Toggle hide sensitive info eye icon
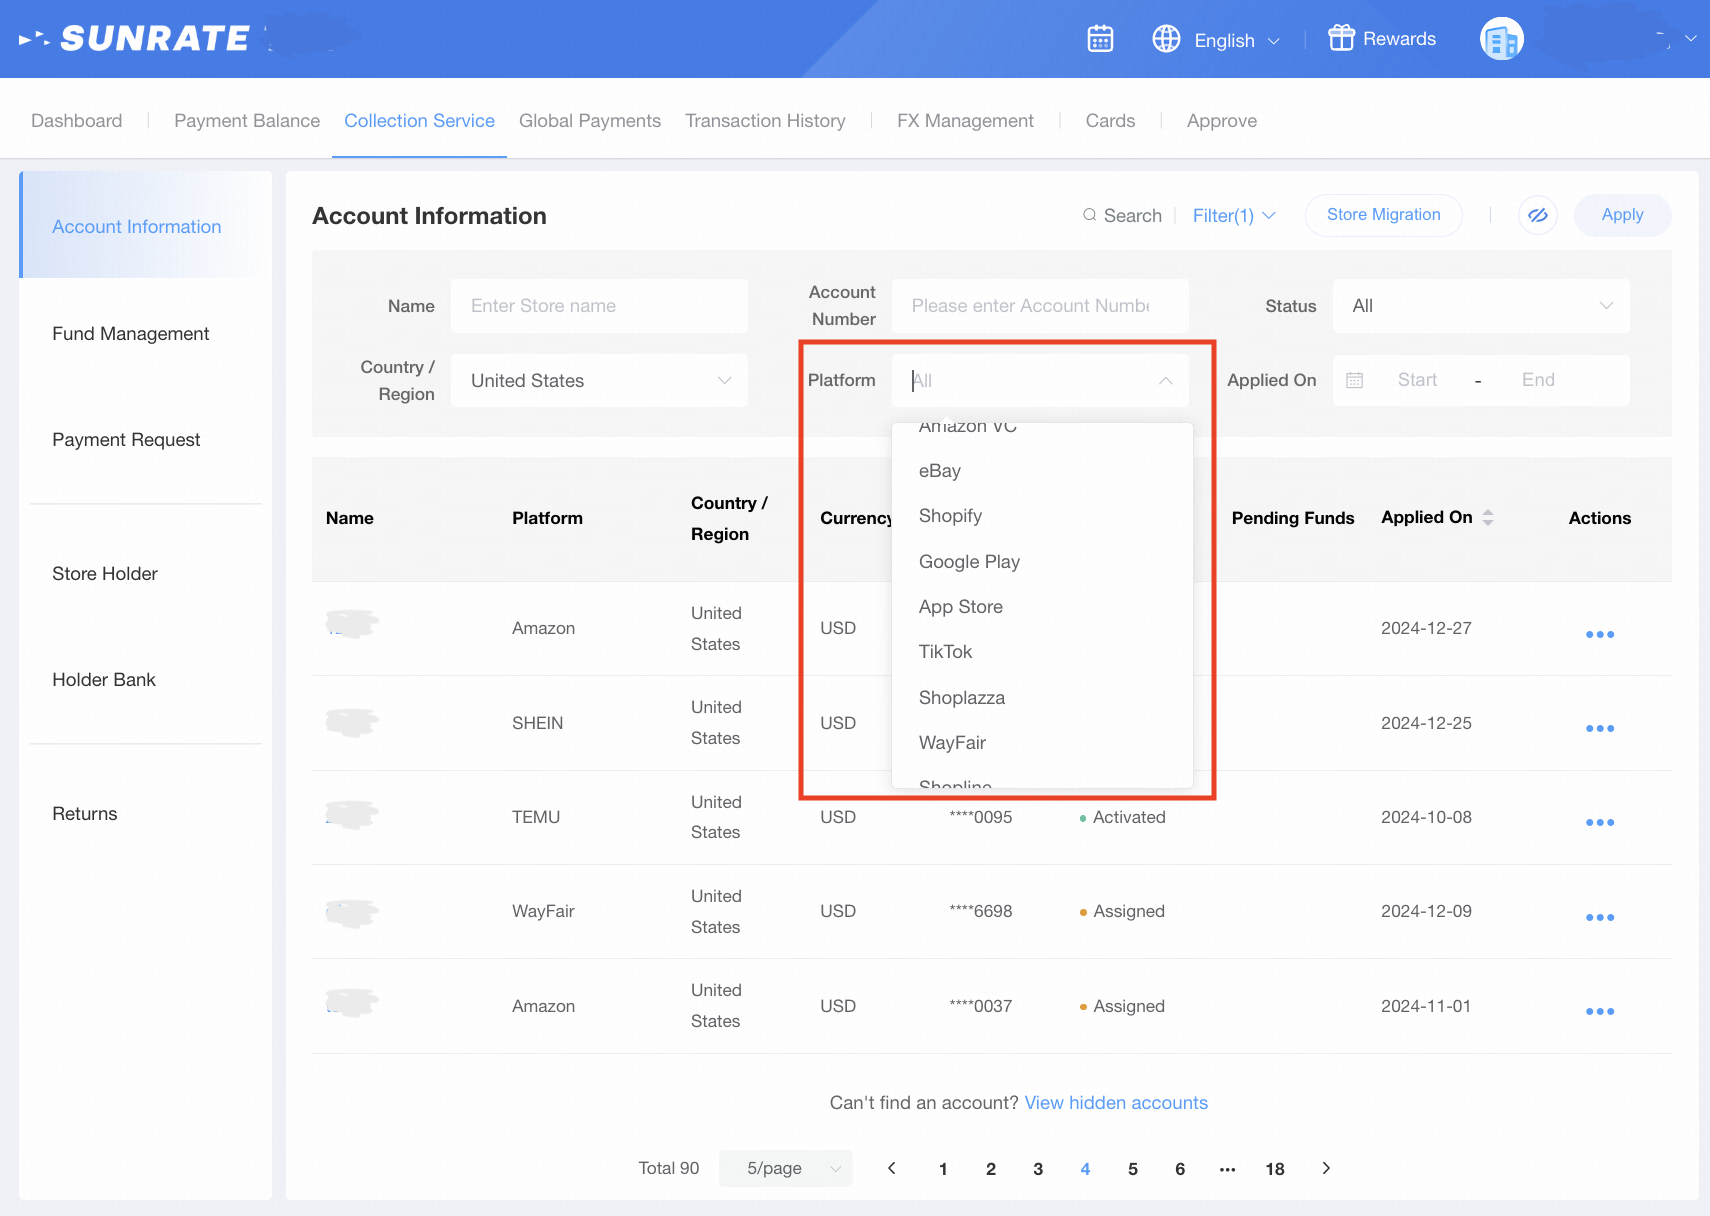This screenshot has height=1216, width=1710. (1537, 215)
